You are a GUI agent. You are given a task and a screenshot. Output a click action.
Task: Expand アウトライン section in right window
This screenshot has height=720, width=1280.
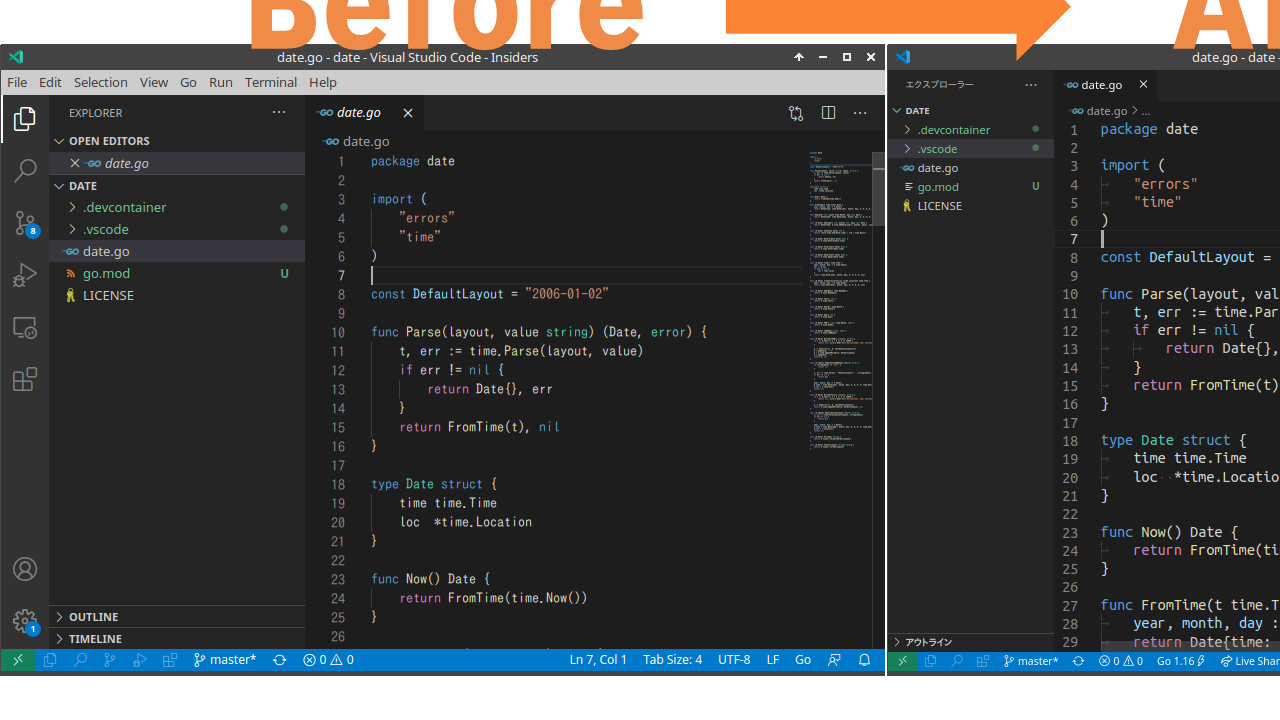(971, 642)
